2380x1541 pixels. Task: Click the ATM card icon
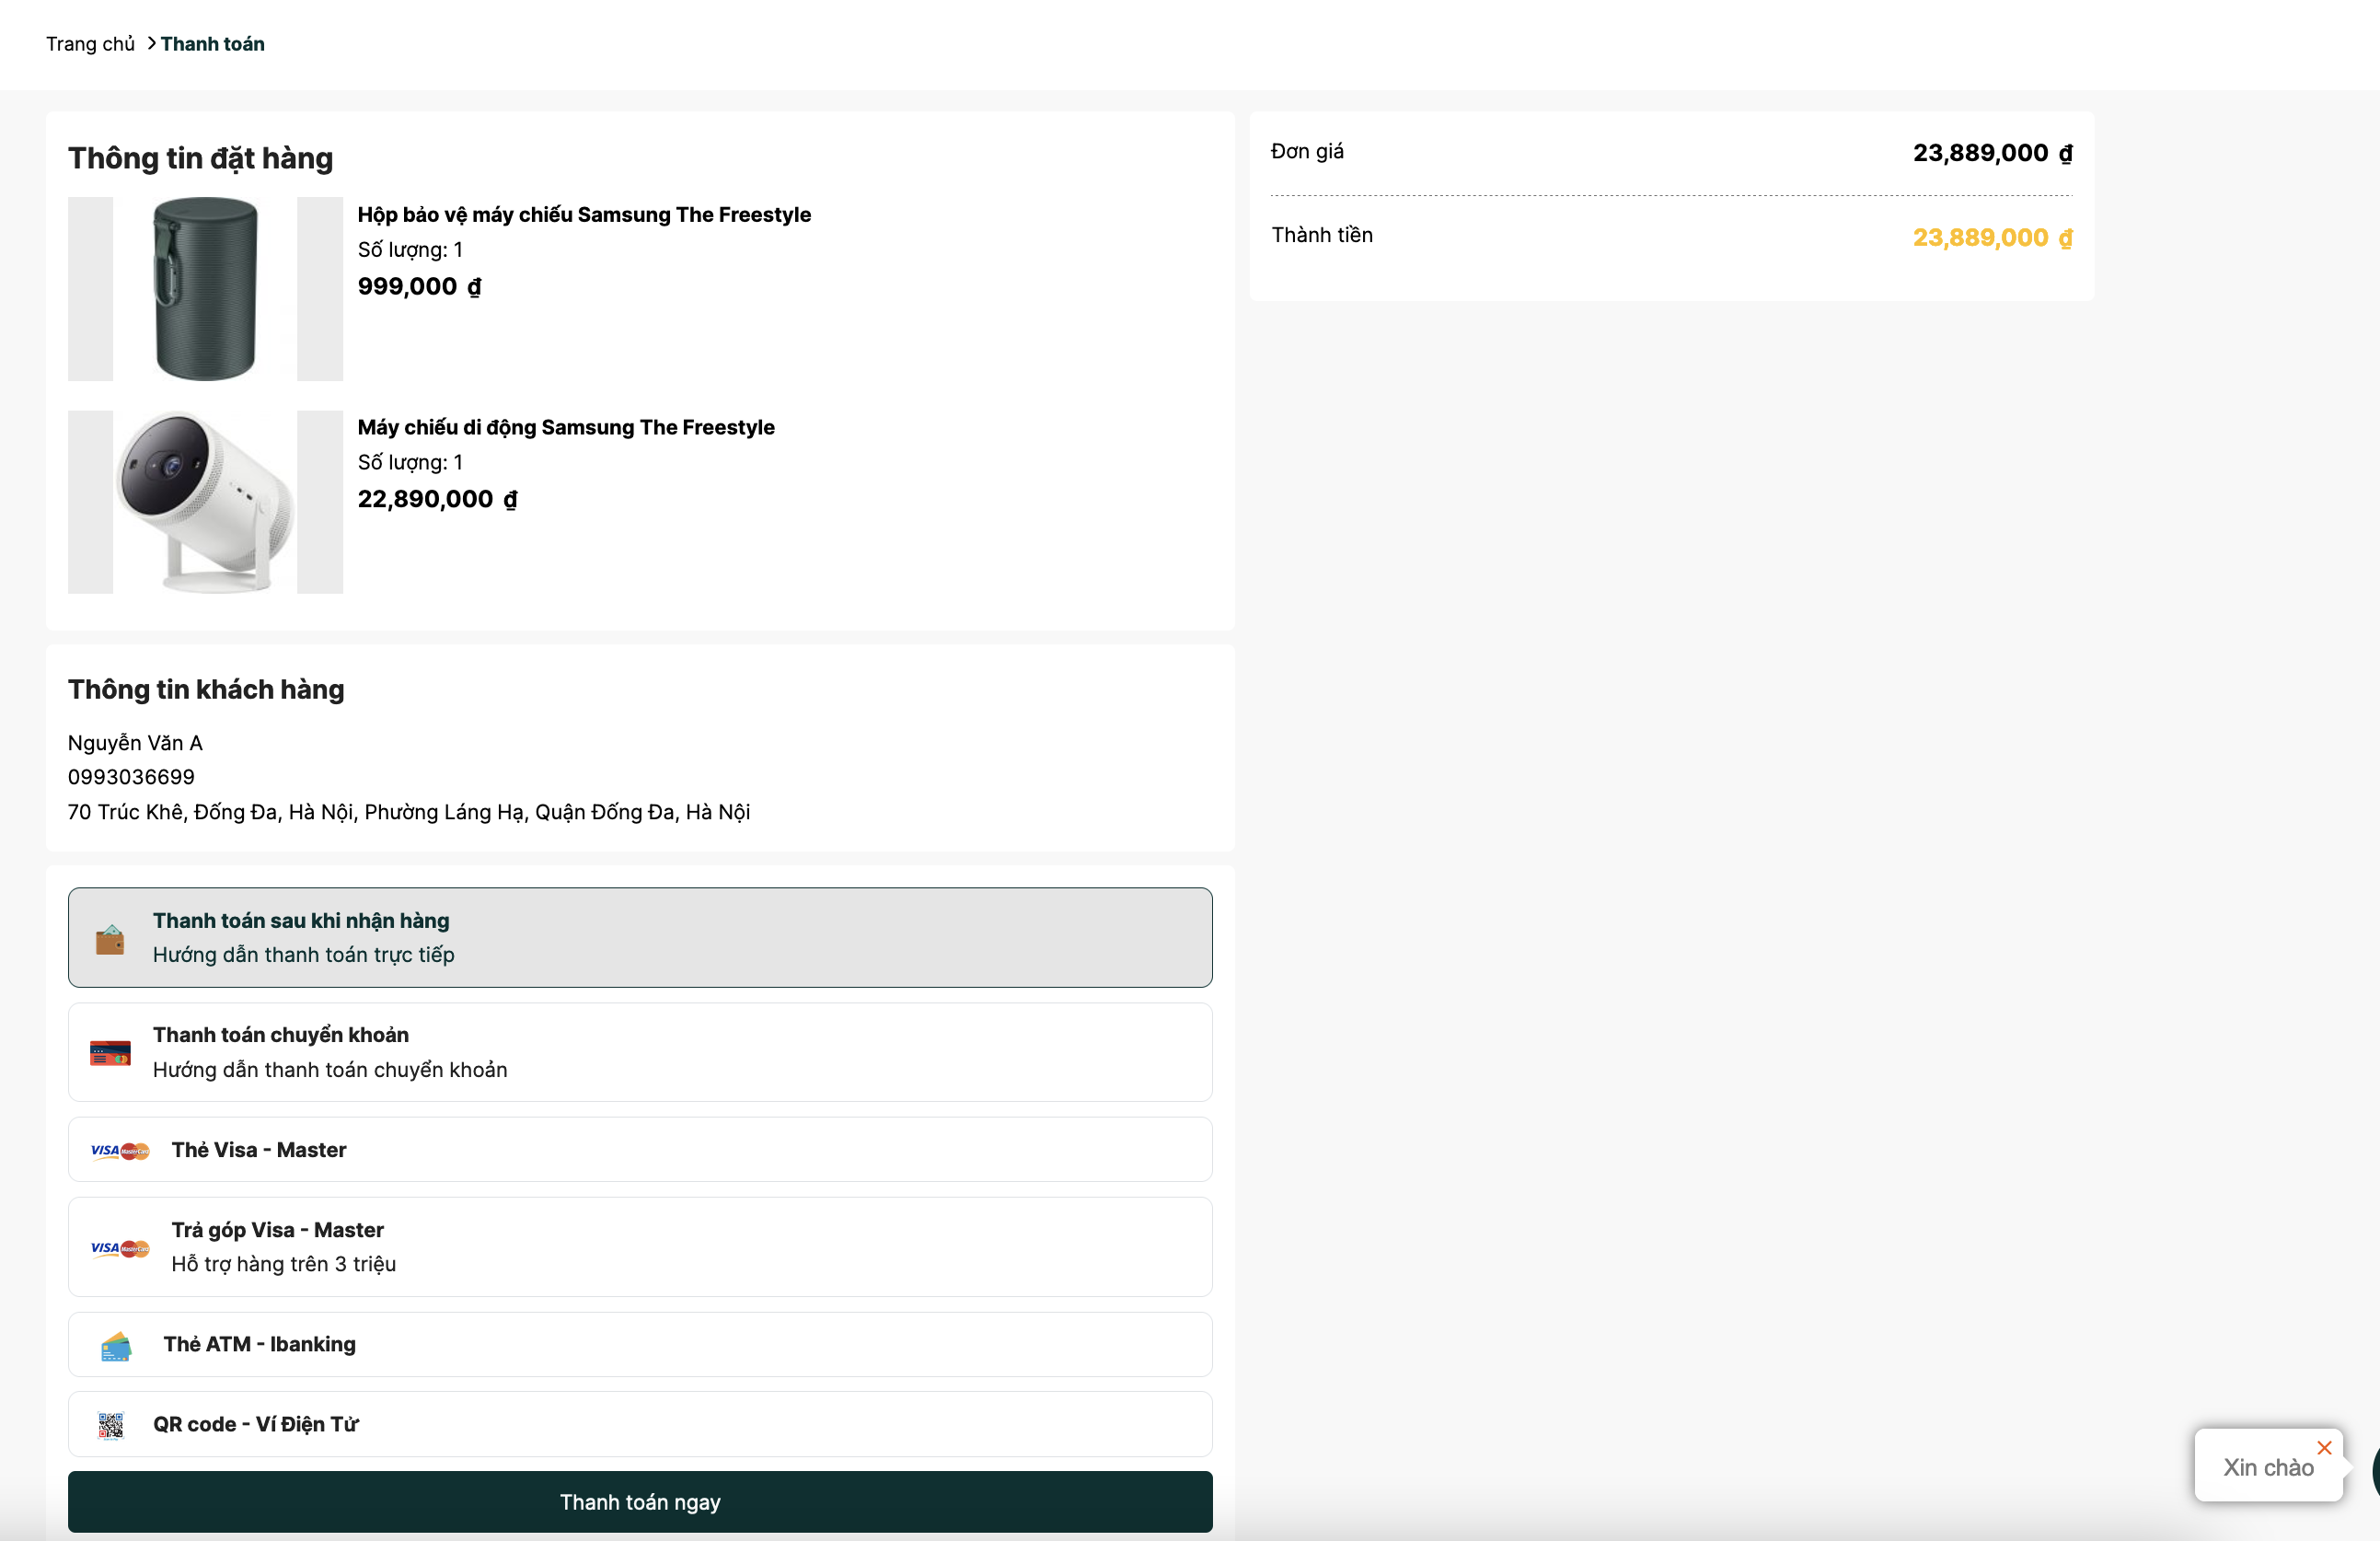point(116,1346)
